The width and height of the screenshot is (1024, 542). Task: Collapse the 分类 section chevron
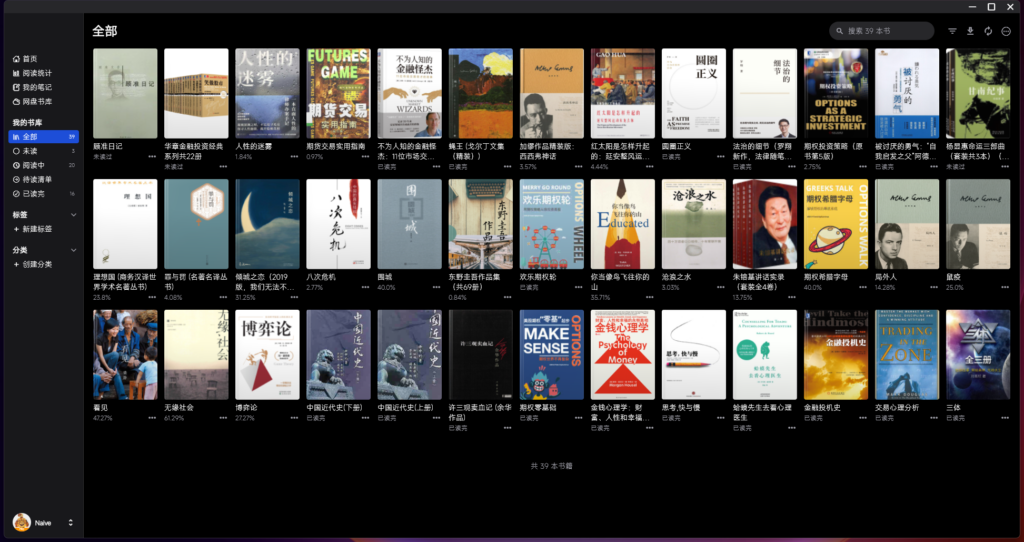[x=73, y=250]
